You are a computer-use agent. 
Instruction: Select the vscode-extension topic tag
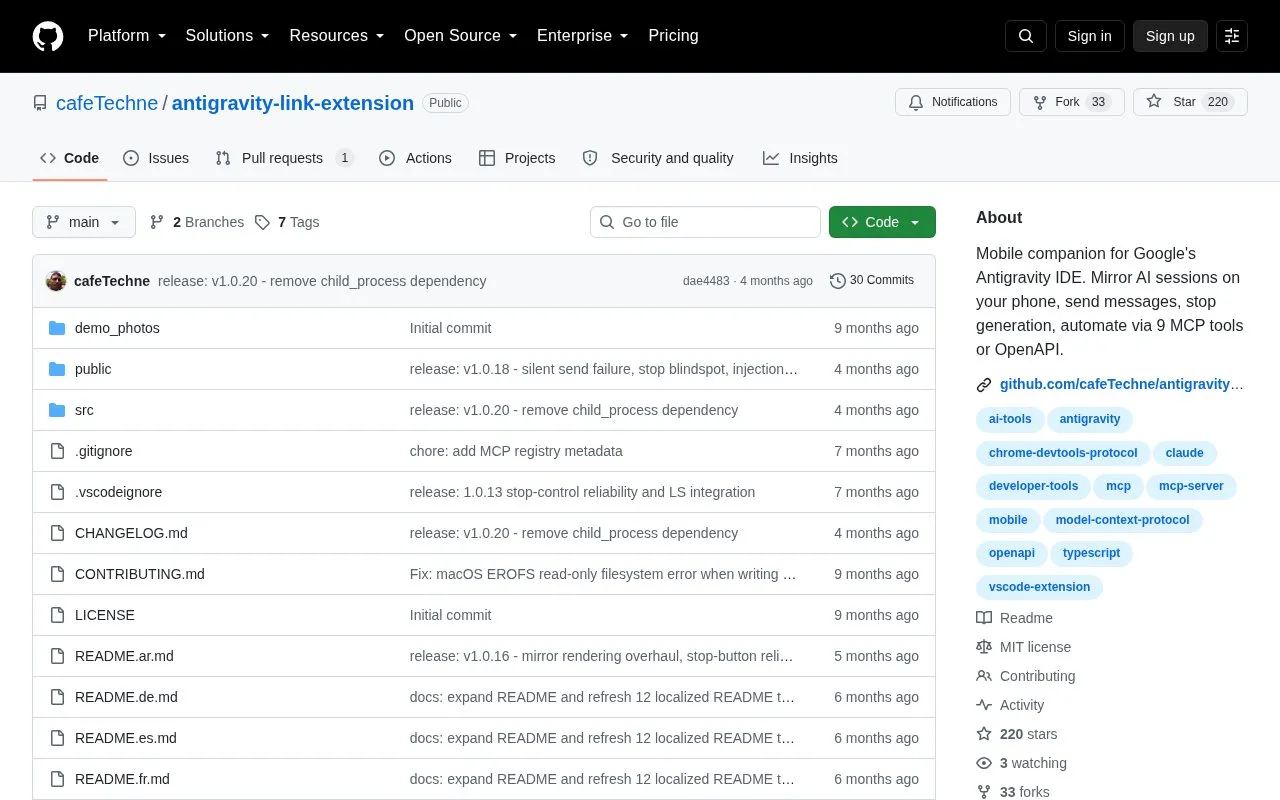(1039, 587)
